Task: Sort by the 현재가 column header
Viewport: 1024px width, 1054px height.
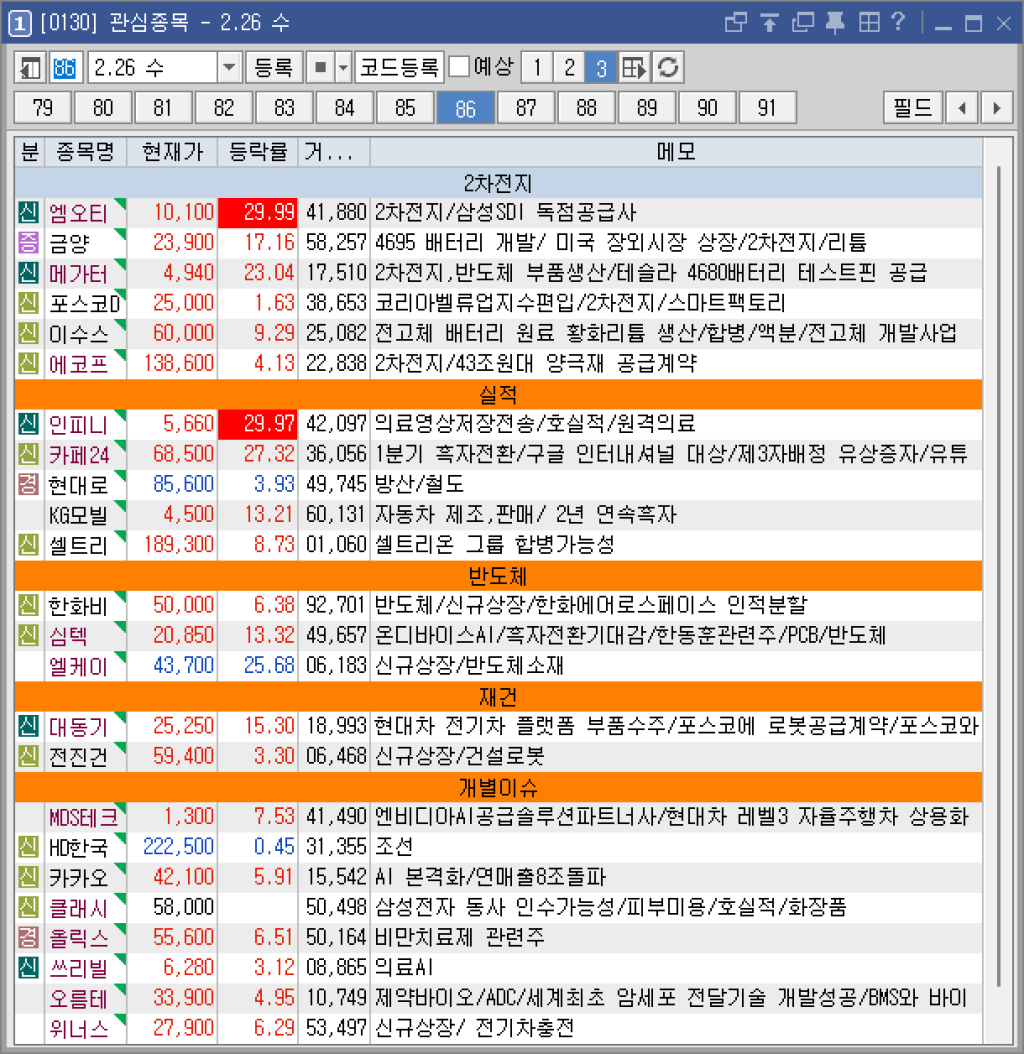Action: (172, 152)
